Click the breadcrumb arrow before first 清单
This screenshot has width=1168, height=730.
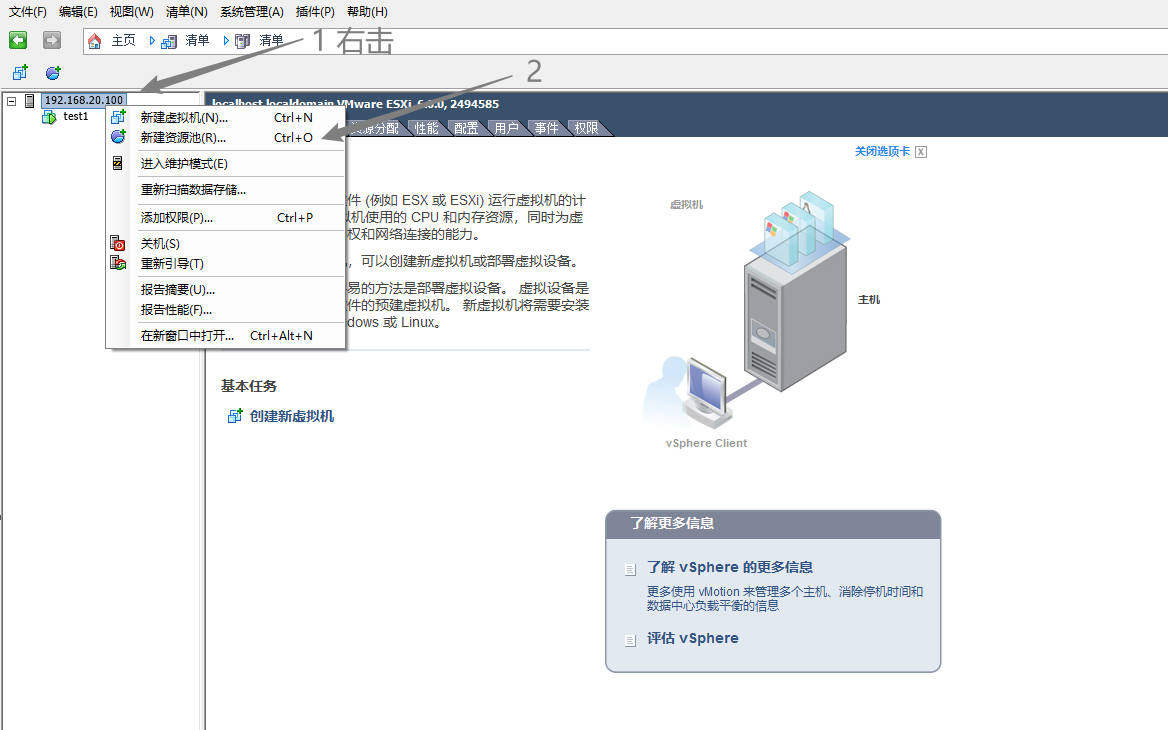click(x=151, y=41)
